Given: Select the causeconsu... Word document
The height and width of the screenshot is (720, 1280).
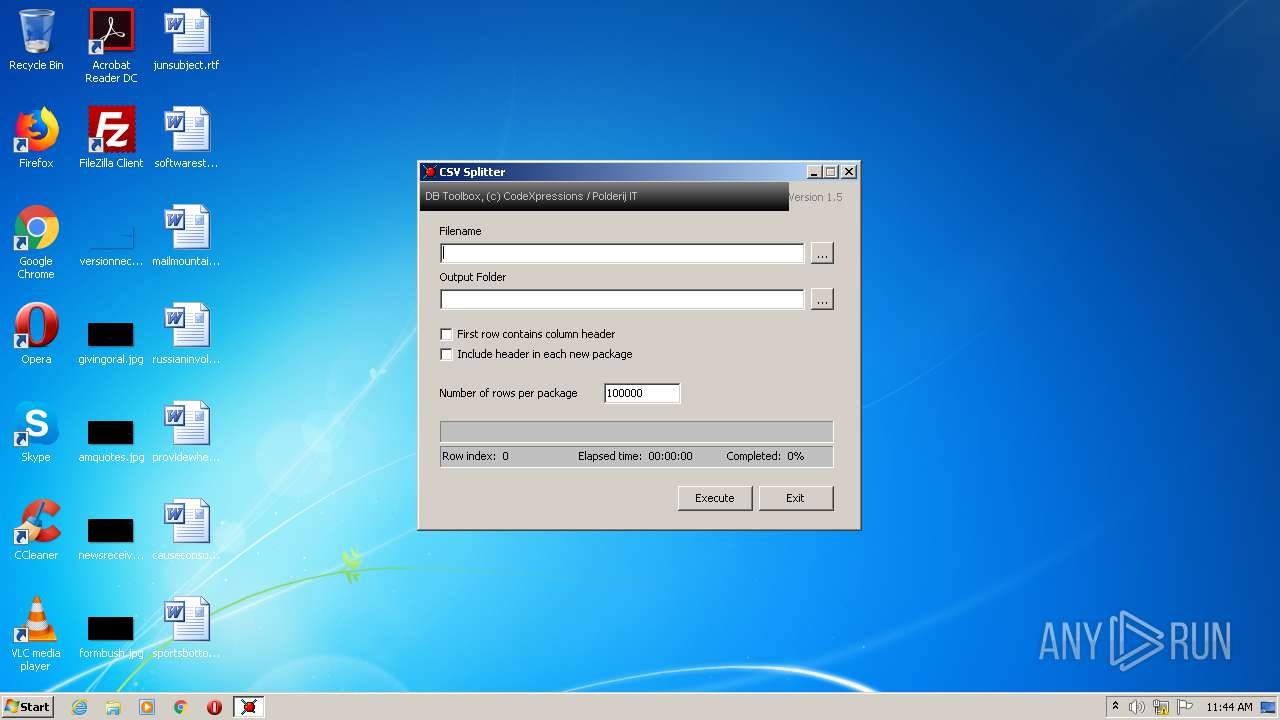Looking at the screenshot, I should coord(186,531).
